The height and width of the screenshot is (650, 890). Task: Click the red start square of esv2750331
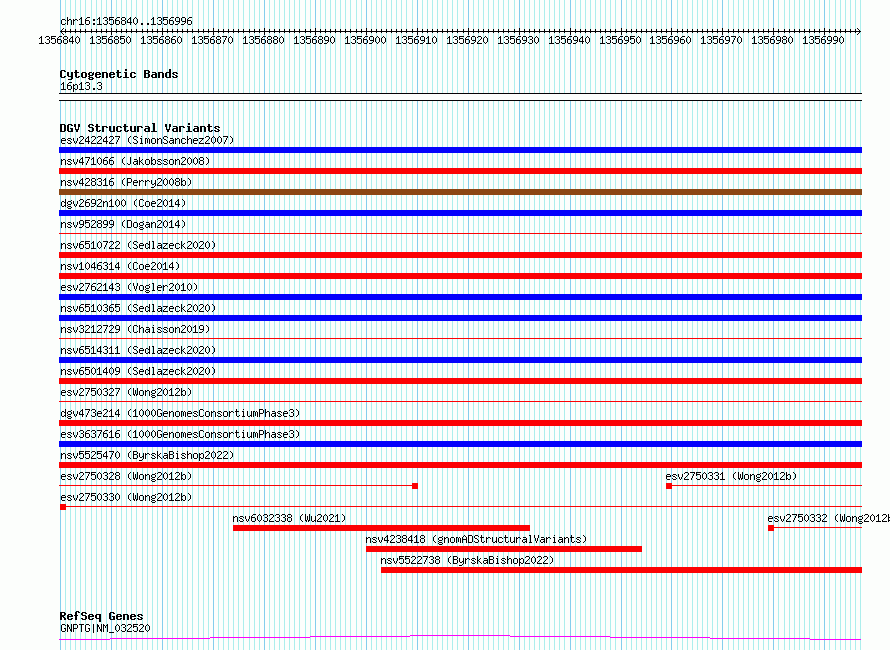pos(669,486)
